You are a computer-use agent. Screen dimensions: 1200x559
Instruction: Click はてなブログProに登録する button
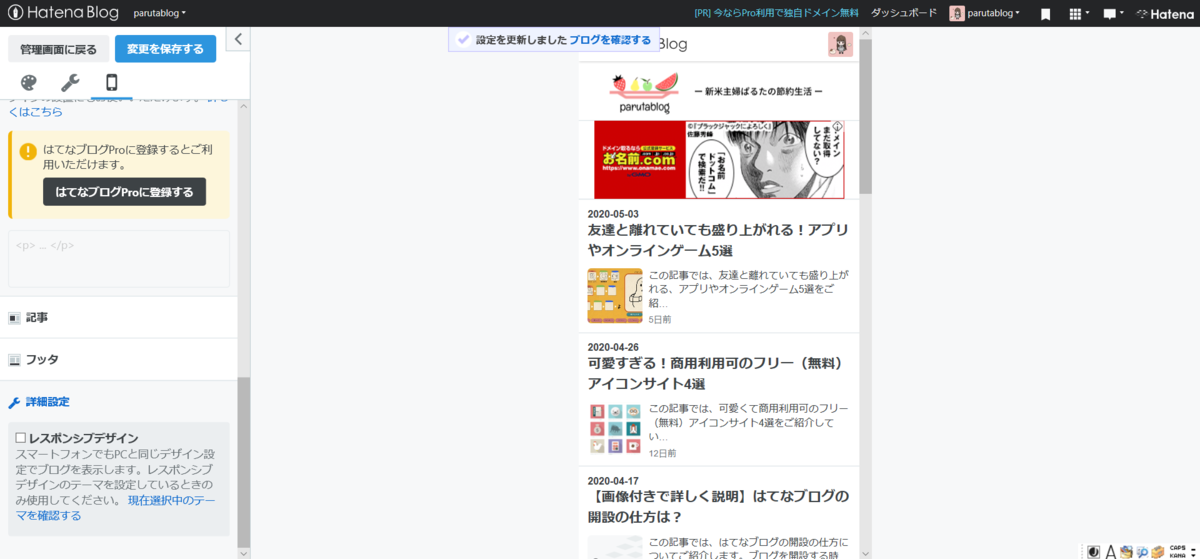[x=124, y=192]
